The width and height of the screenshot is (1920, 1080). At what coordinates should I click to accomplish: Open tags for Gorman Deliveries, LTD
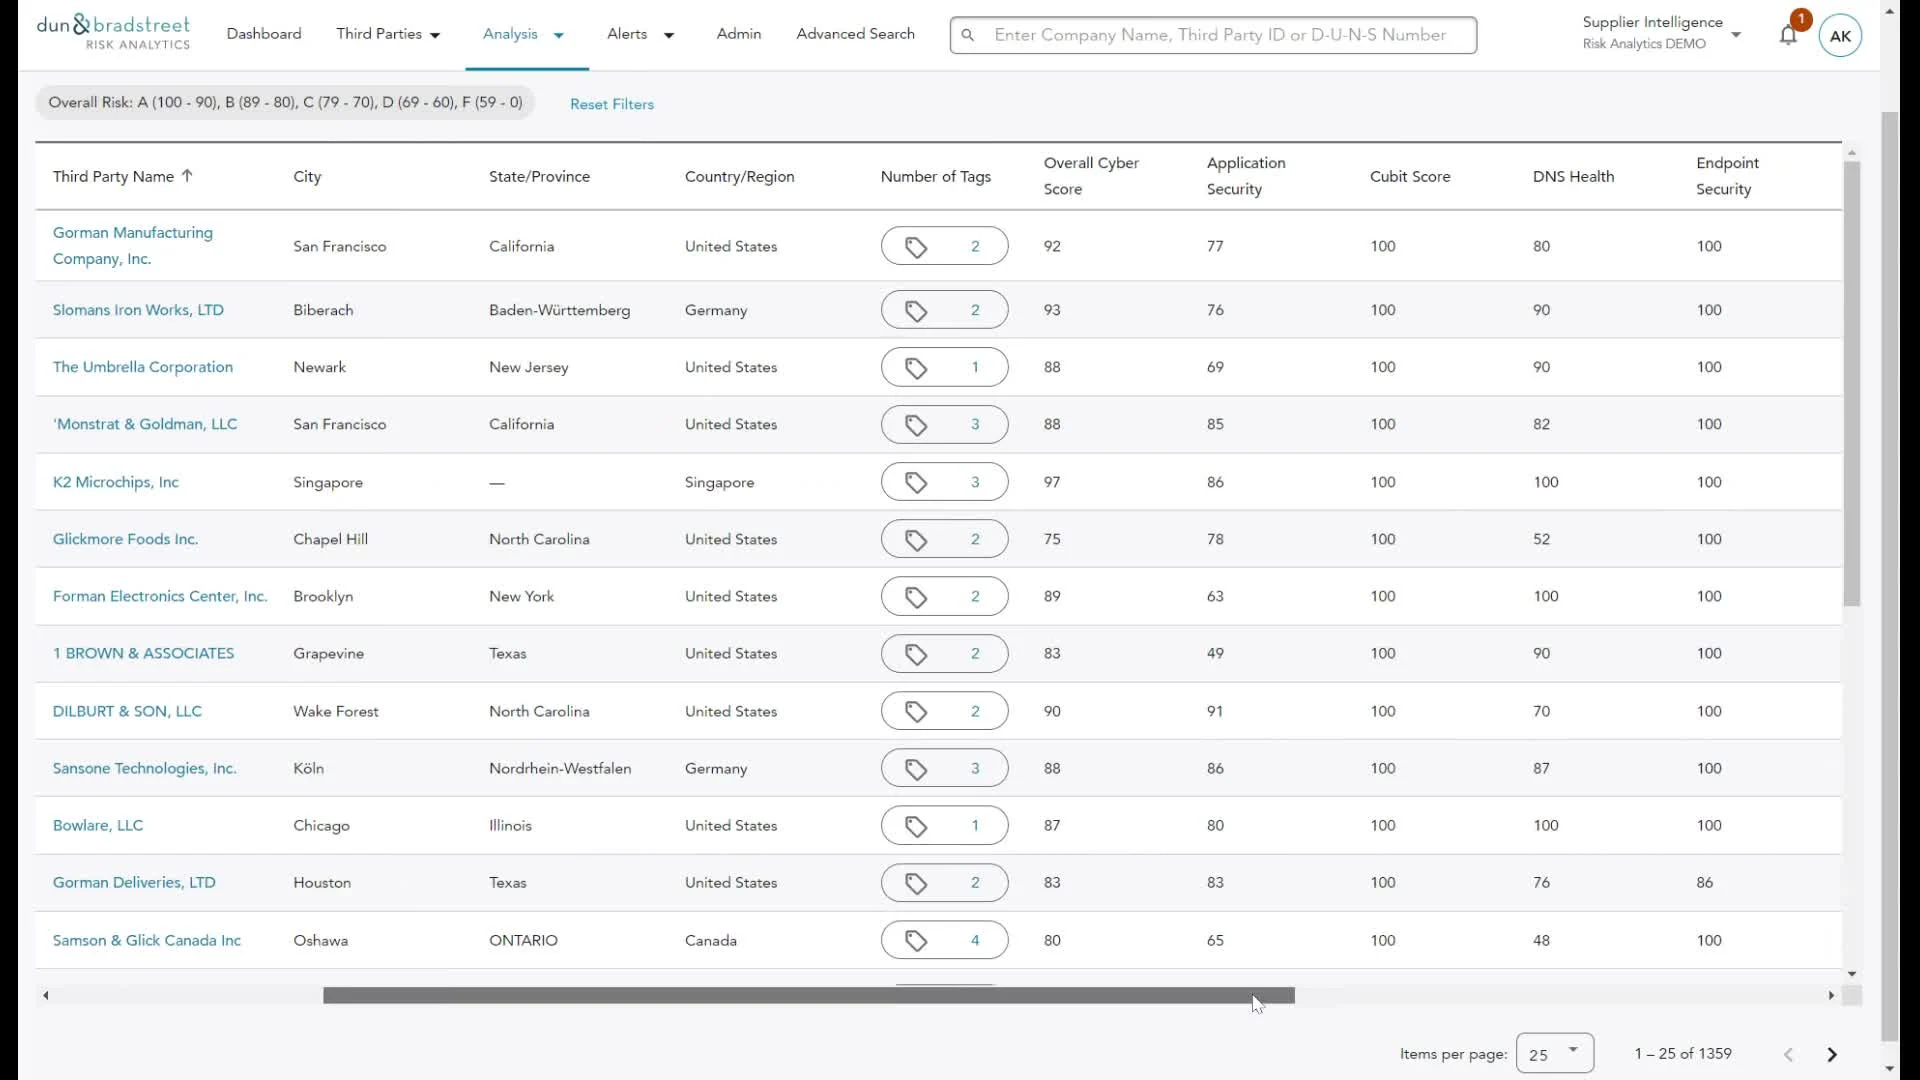pos(944,882)
